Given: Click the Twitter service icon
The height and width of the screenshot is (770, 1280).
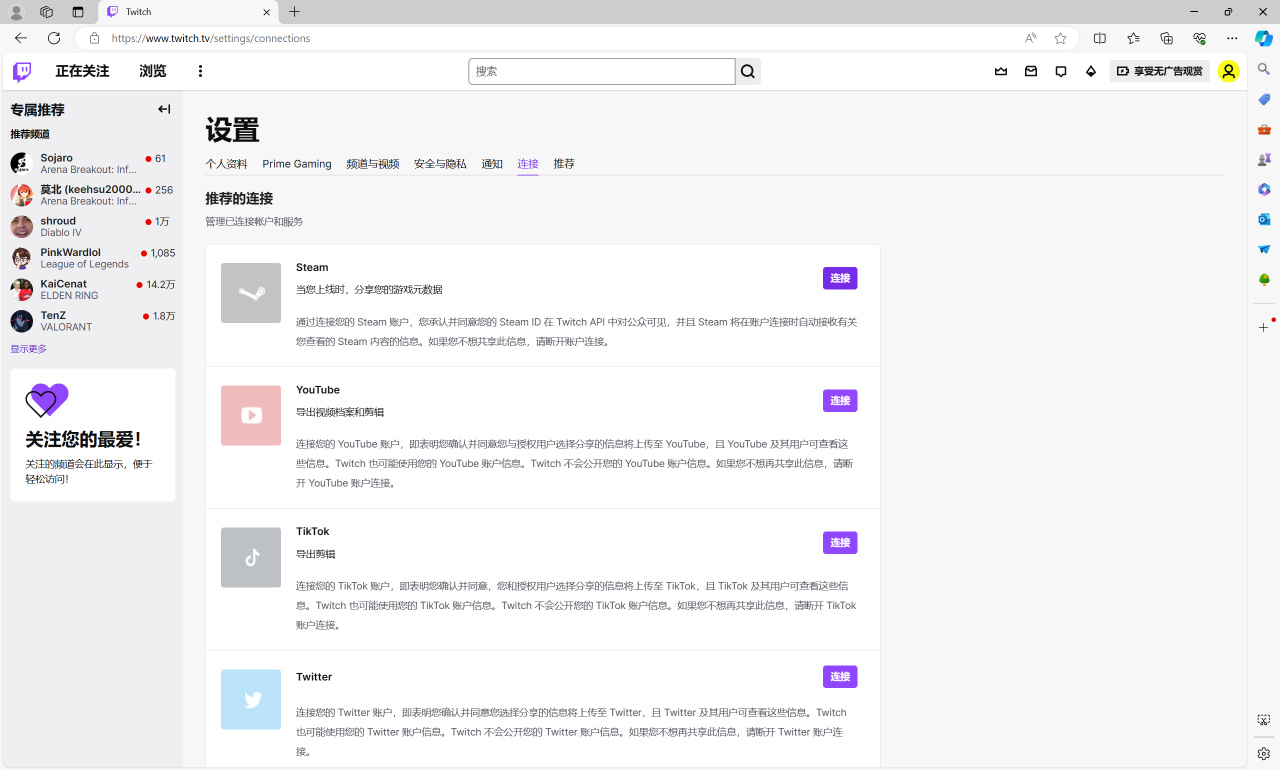Looking at the screenshot, I should click(251, 699).
